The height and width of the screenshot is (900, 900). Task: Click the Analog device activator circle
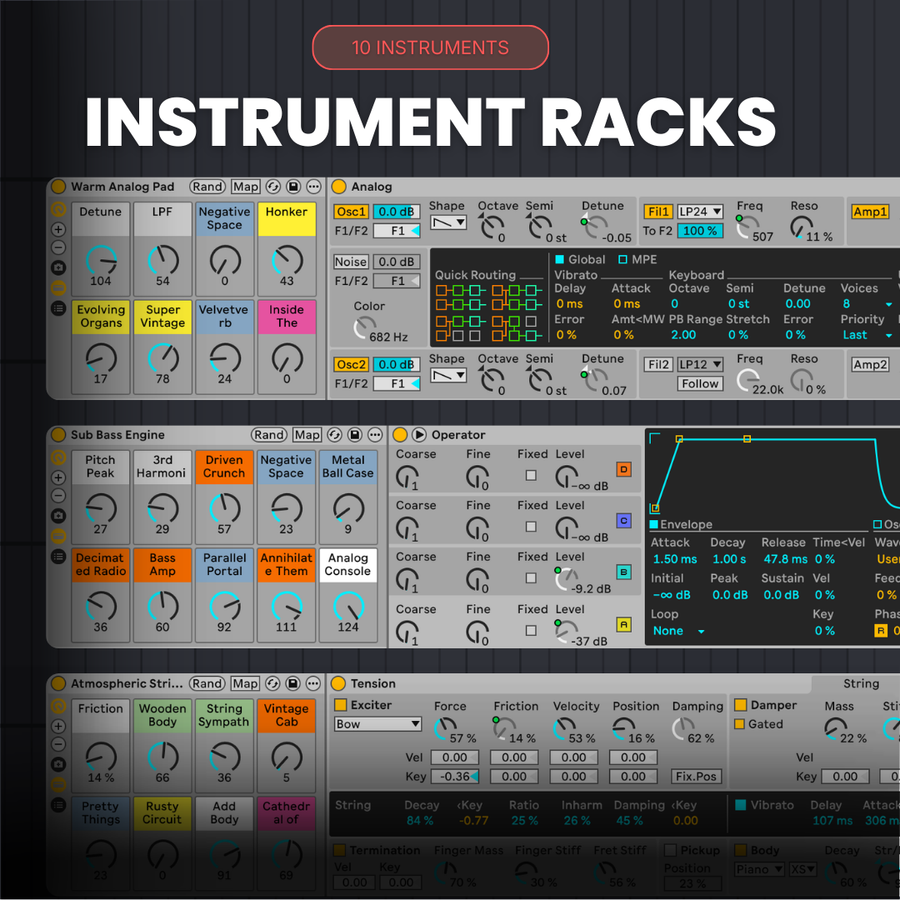pos(339,187)
